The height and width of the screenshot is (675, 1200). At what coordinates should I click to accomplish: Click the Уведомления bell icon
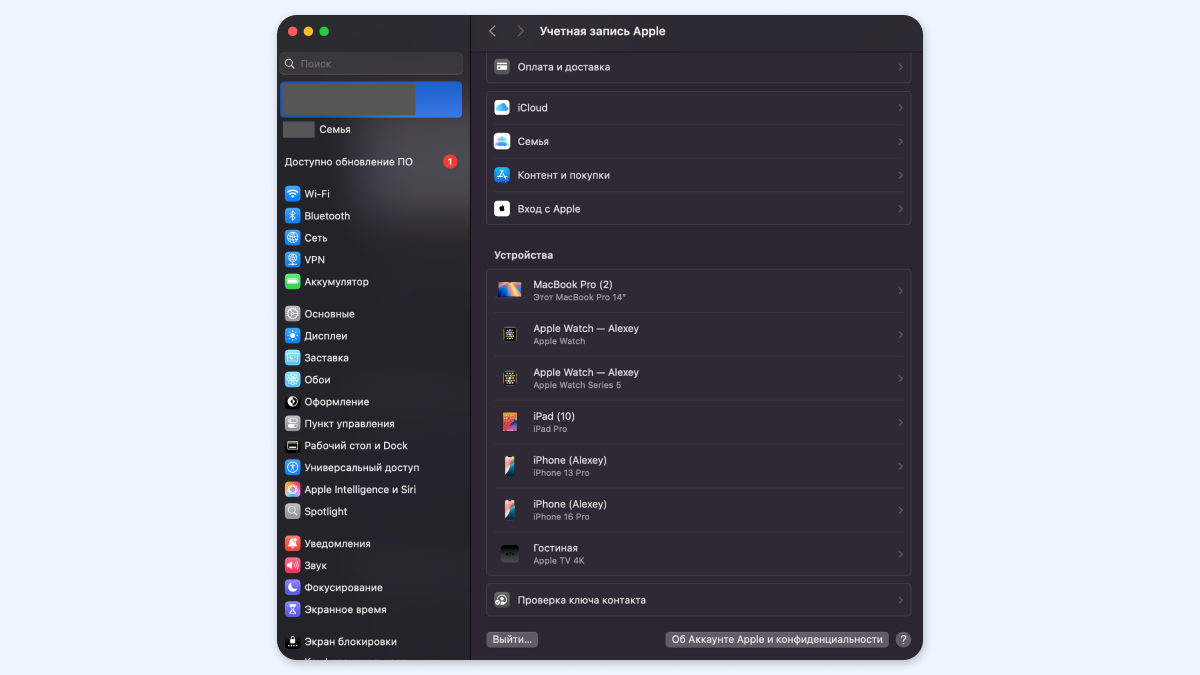click(292, 544)
